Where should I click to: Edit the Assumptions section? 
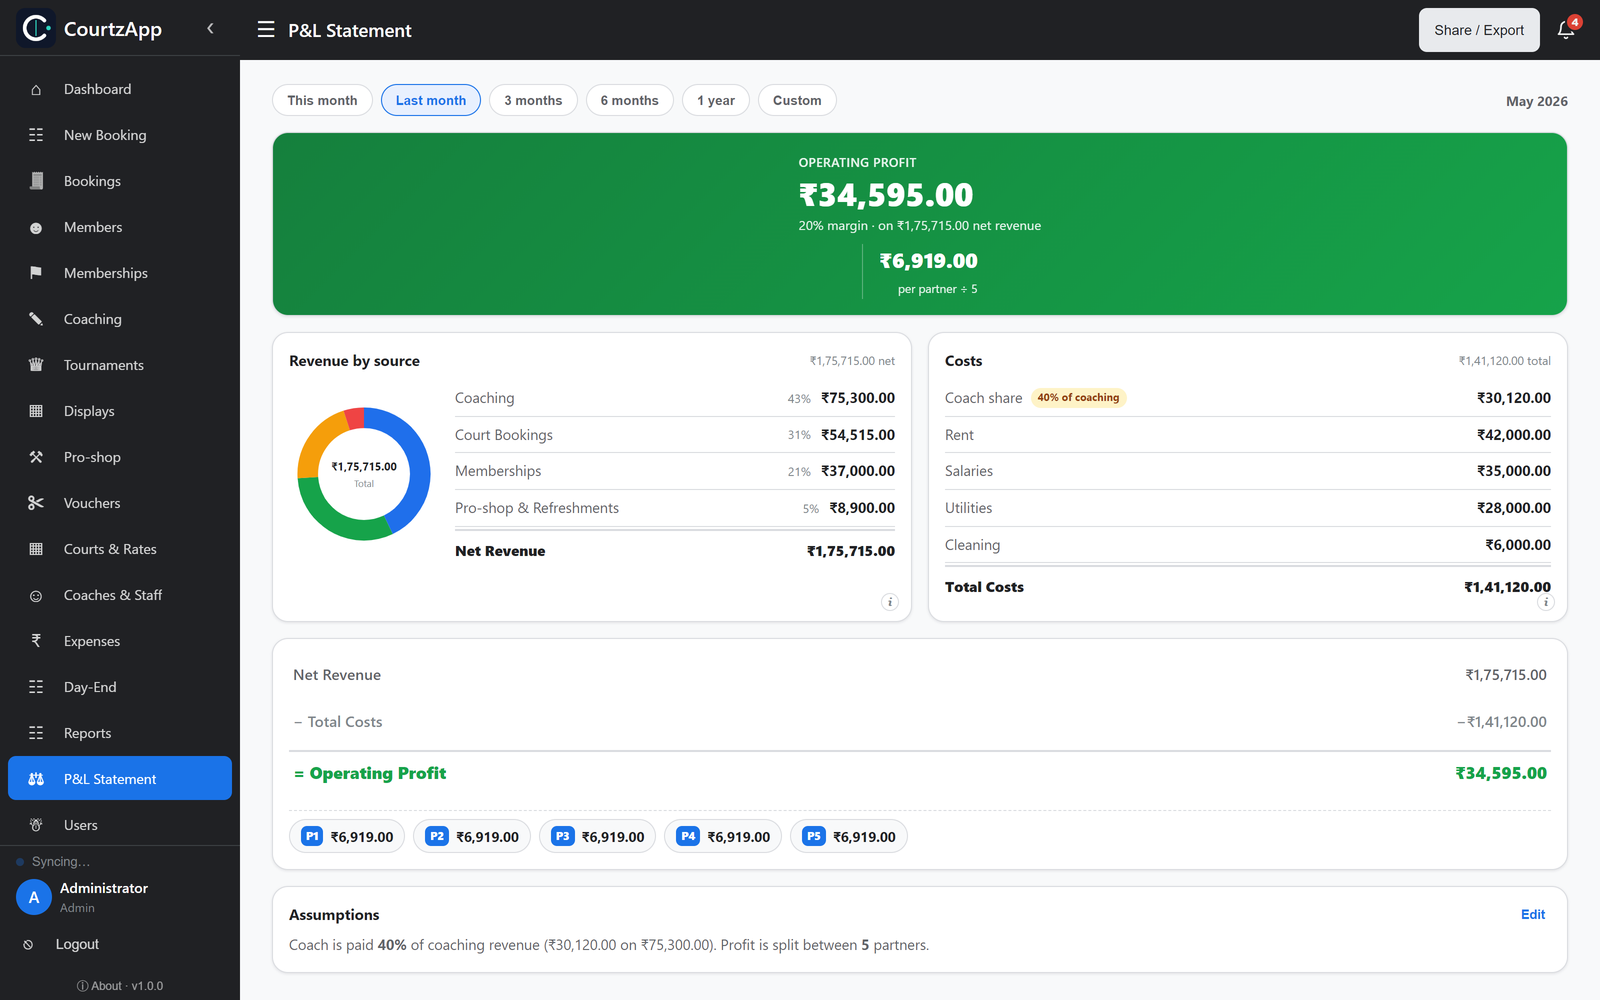(1533, 914)
